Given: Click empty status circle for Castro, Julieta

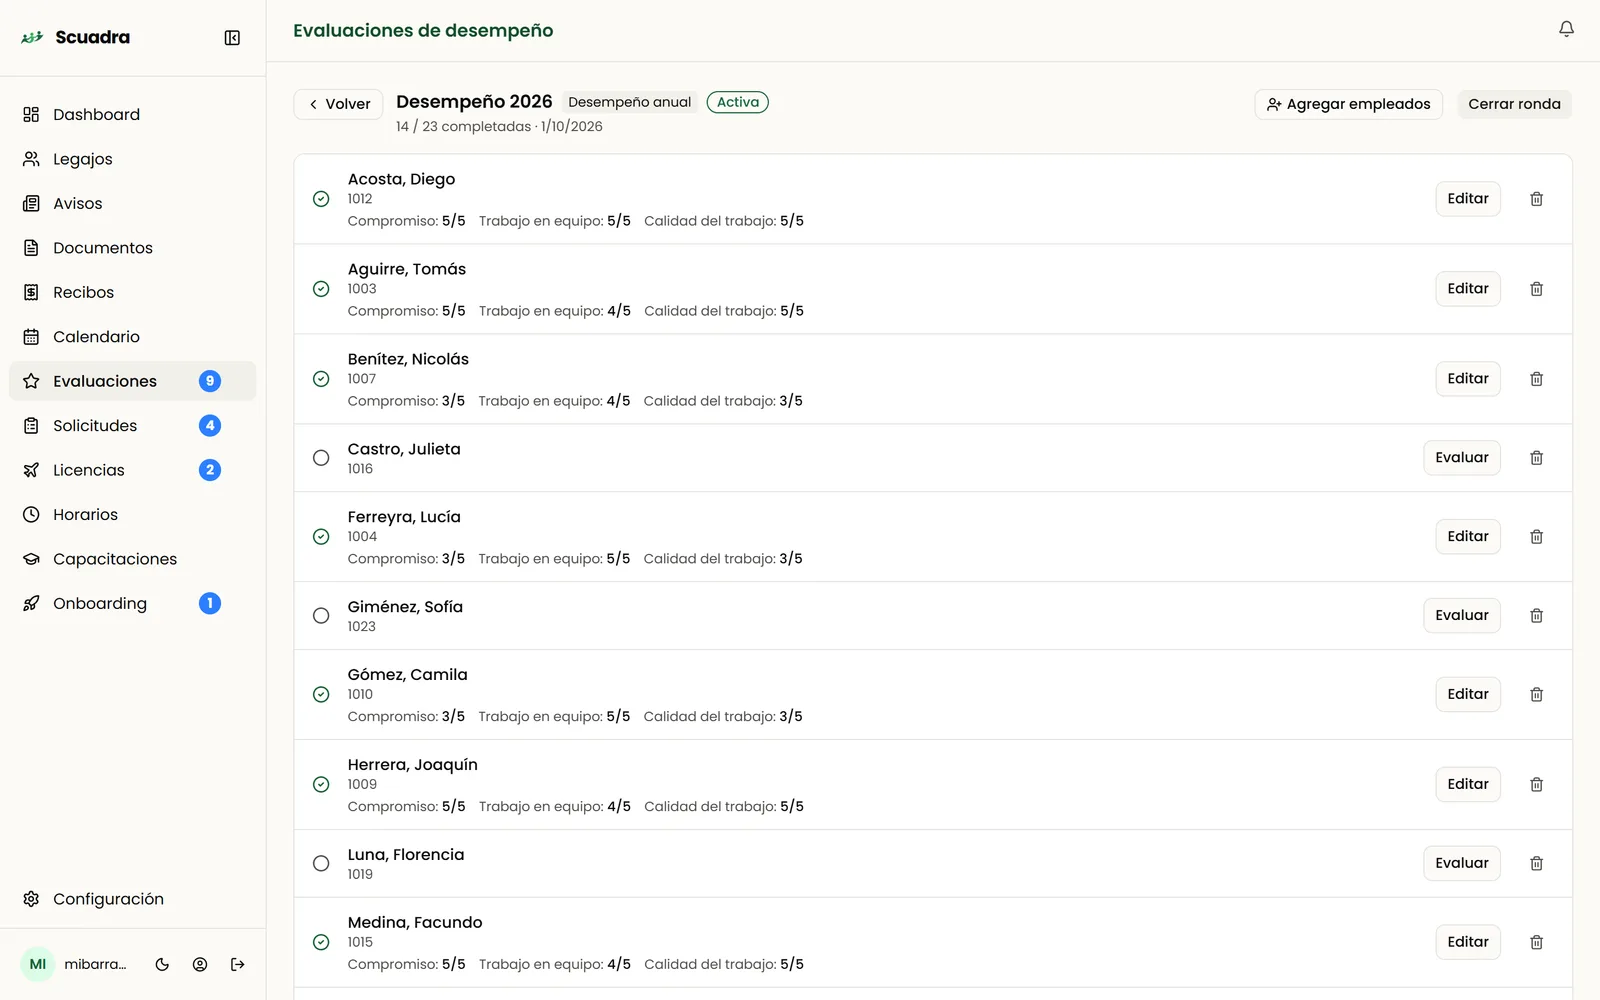Looking at the screenshot, I should (x=321, y=458).
